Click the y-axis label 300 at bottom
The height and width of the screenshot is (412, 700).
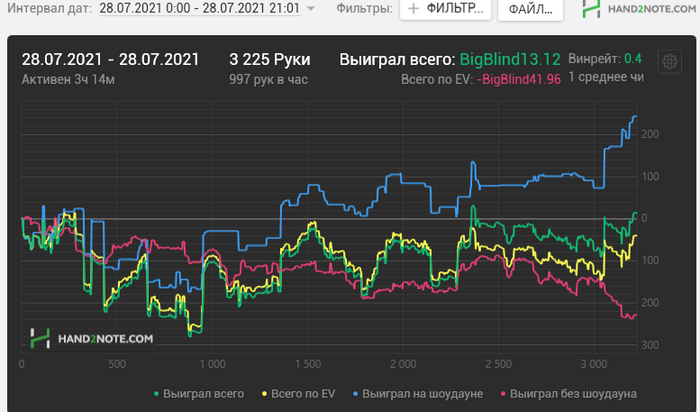tap(650, 345)
